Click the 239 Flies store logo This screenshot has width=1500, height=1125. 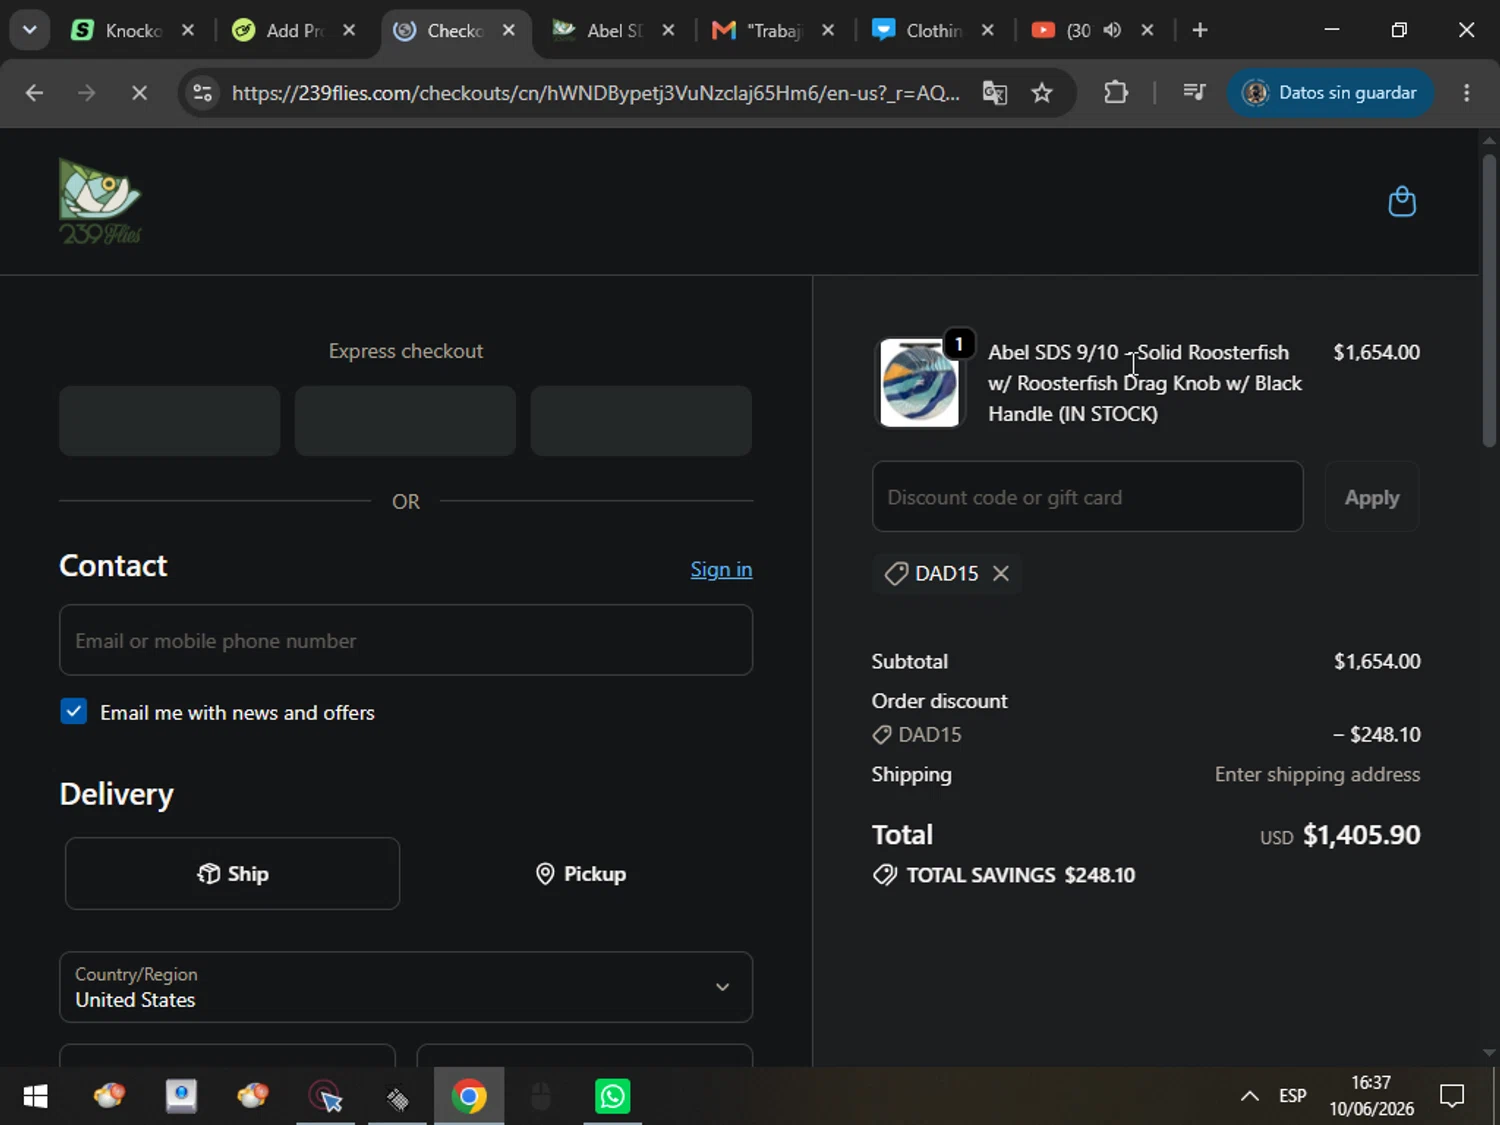pos(100,201)
